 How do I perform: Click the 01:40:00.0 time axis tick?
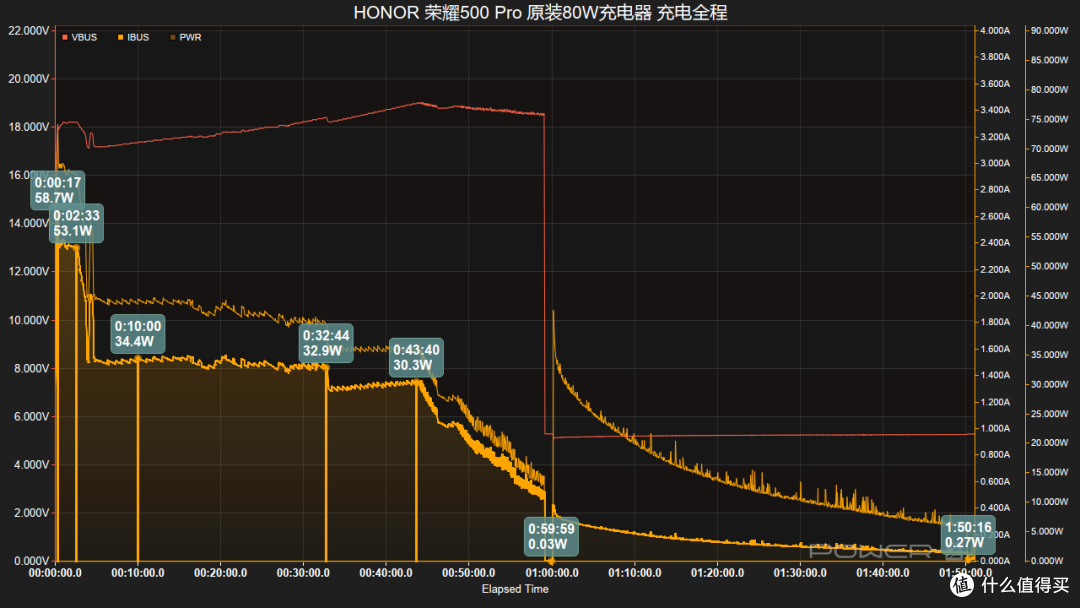(x=882, y=573)
